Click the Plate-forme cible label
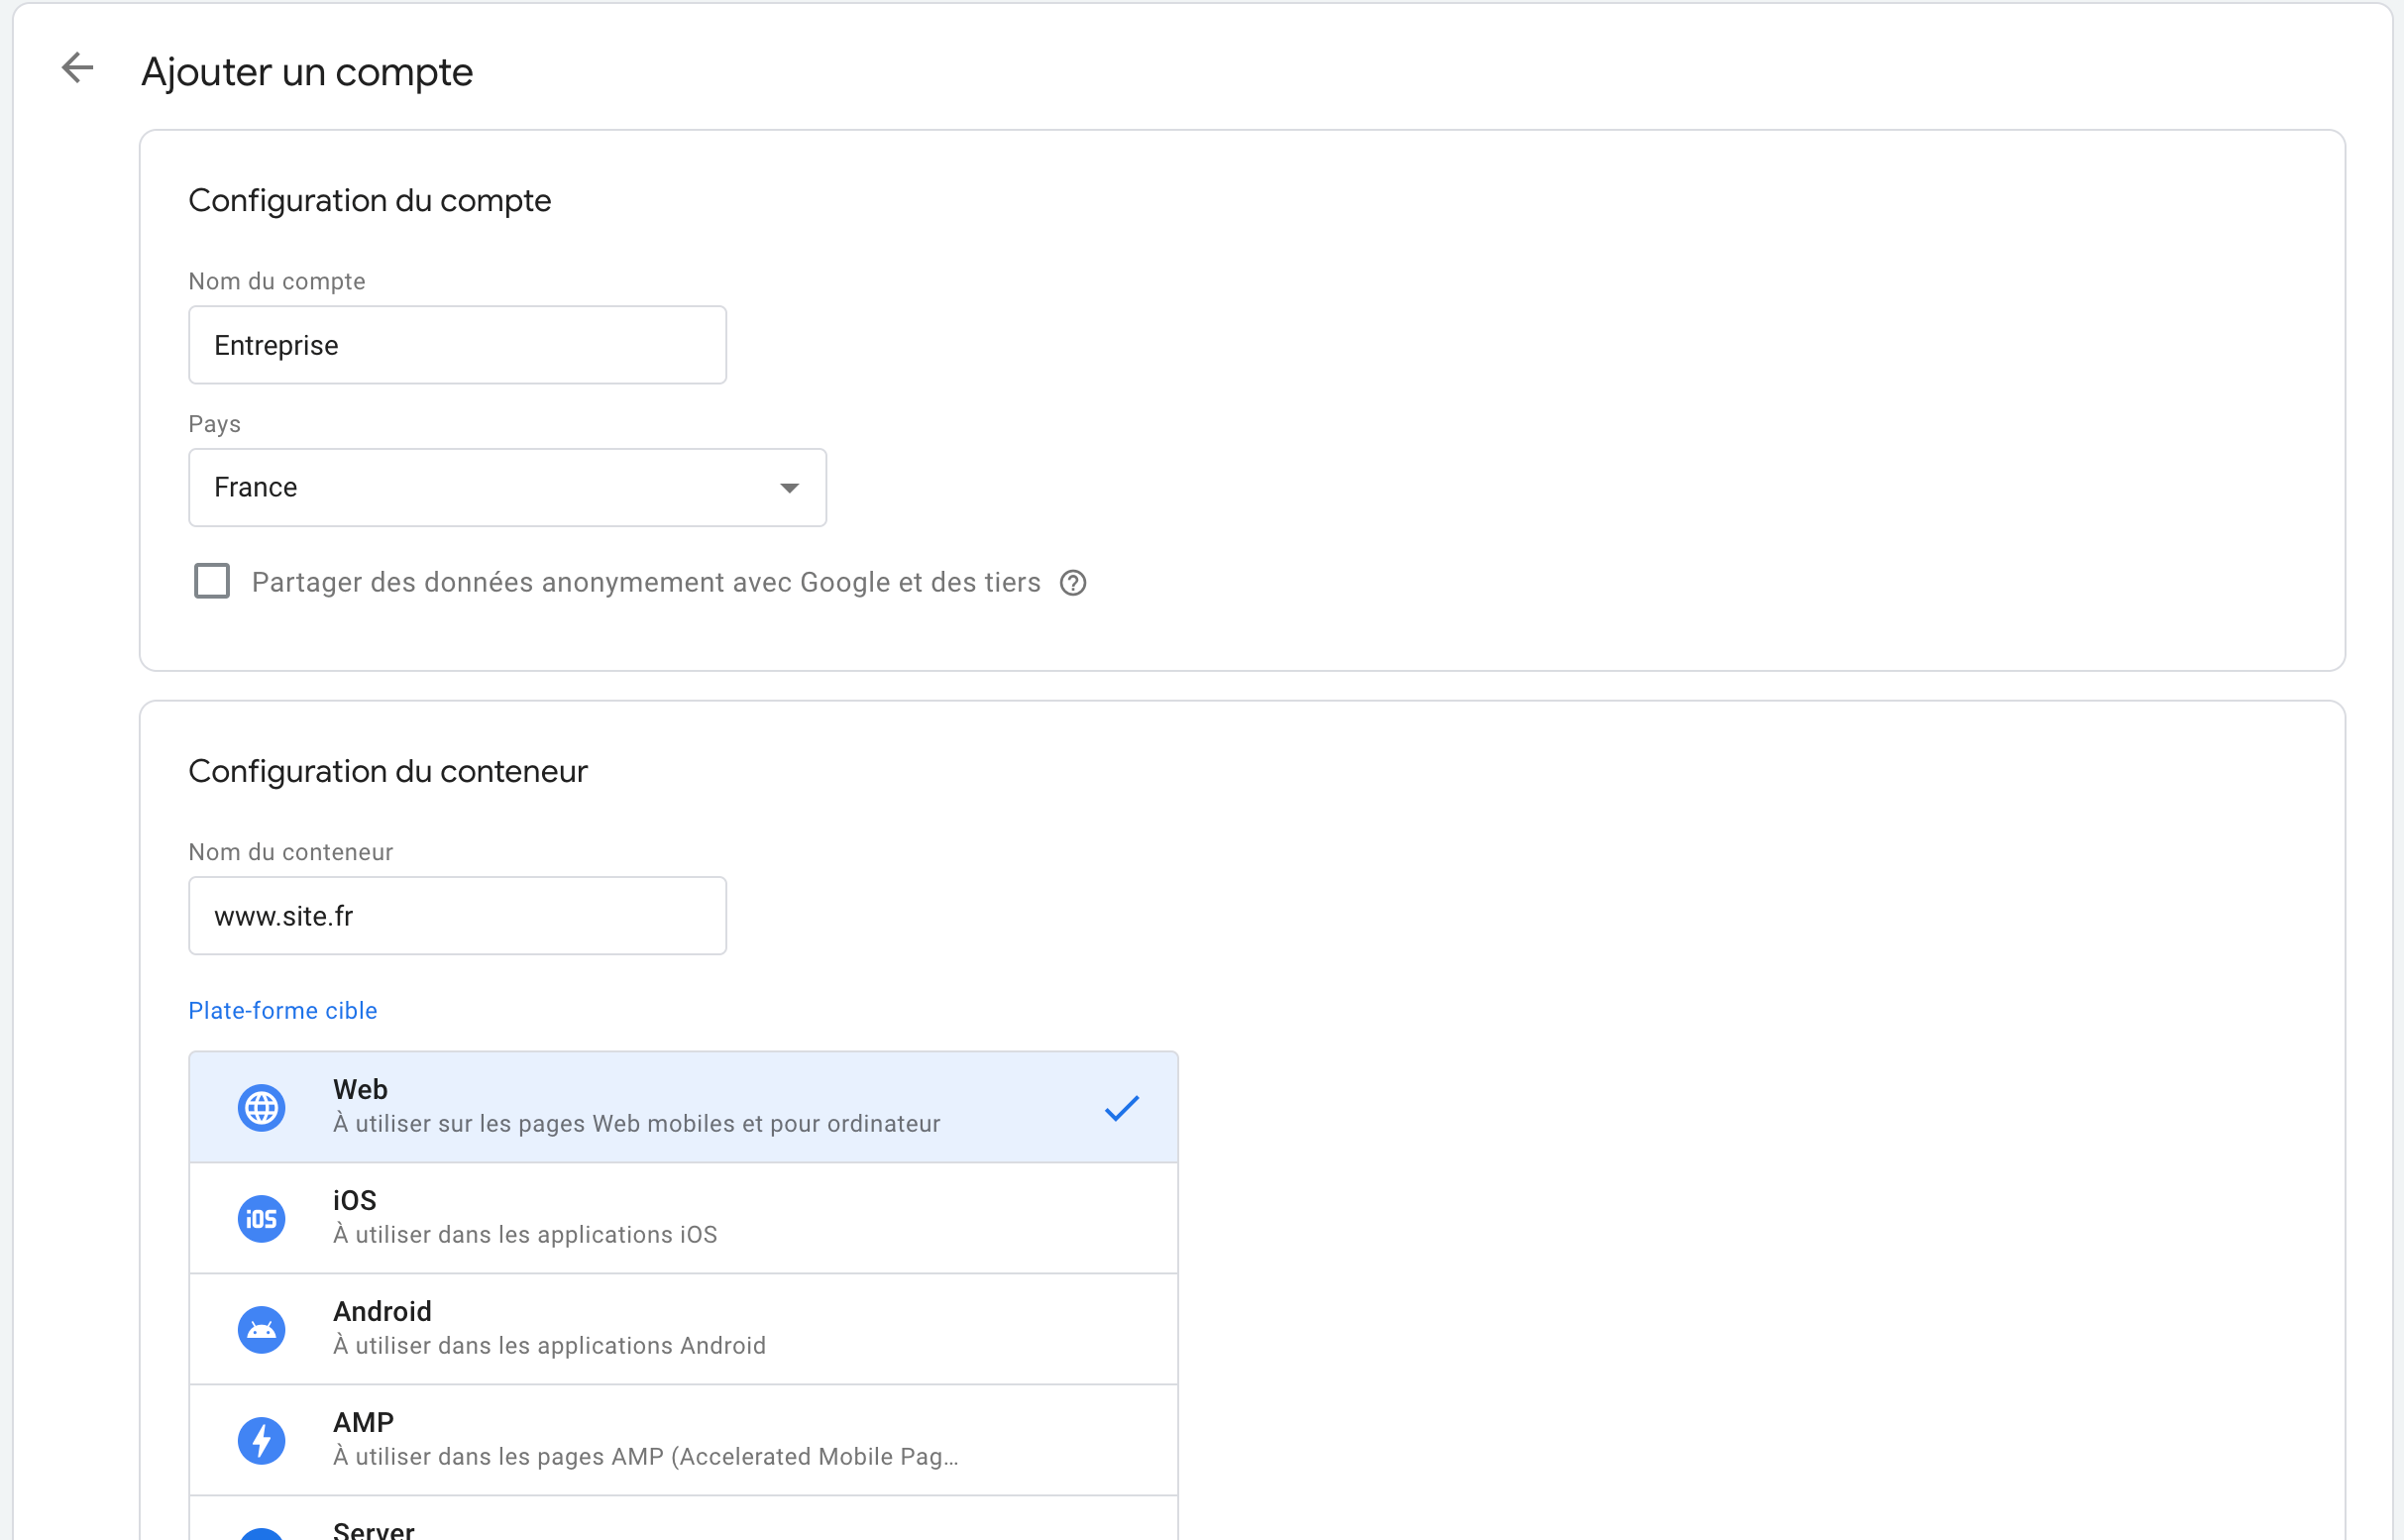2404x1540 pixels. tap(283, 1010)
